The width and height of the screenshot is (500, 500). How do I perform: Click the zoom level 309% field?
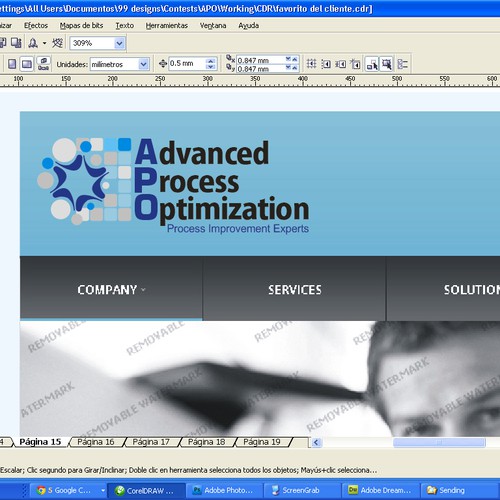pyautogui.click(x=92, y=43)
